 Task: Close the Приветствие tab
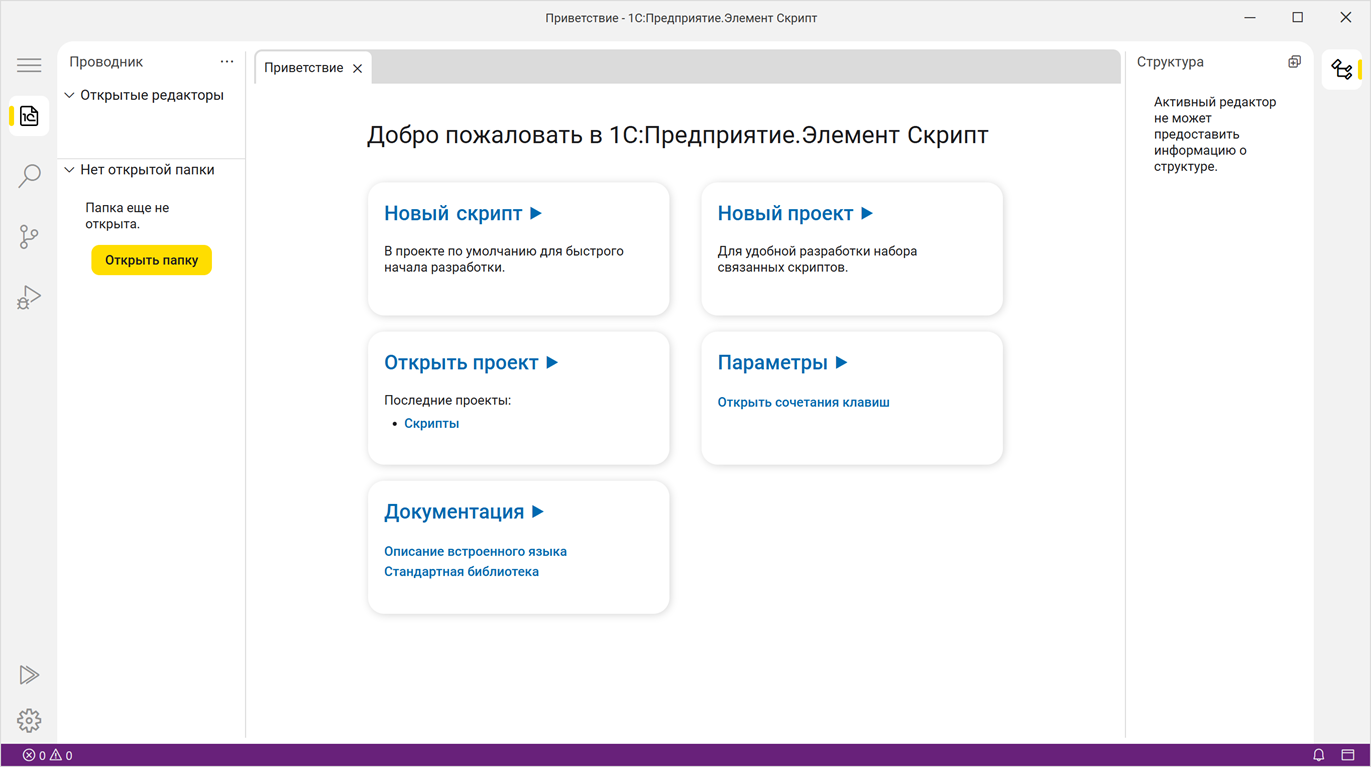358,67
